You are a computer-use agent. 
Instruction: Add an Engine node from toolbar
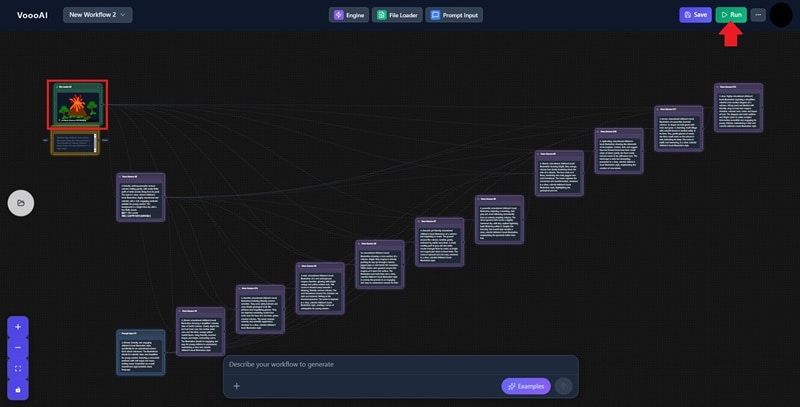(349, 15)
